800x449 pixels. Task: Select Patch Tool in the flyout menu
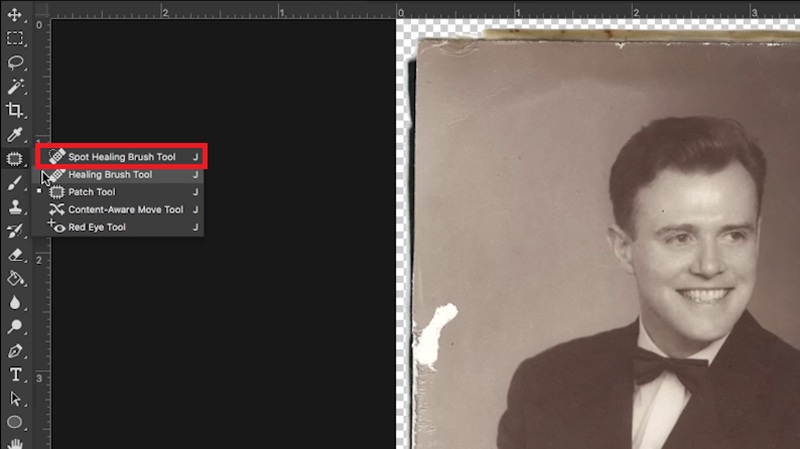91,192
